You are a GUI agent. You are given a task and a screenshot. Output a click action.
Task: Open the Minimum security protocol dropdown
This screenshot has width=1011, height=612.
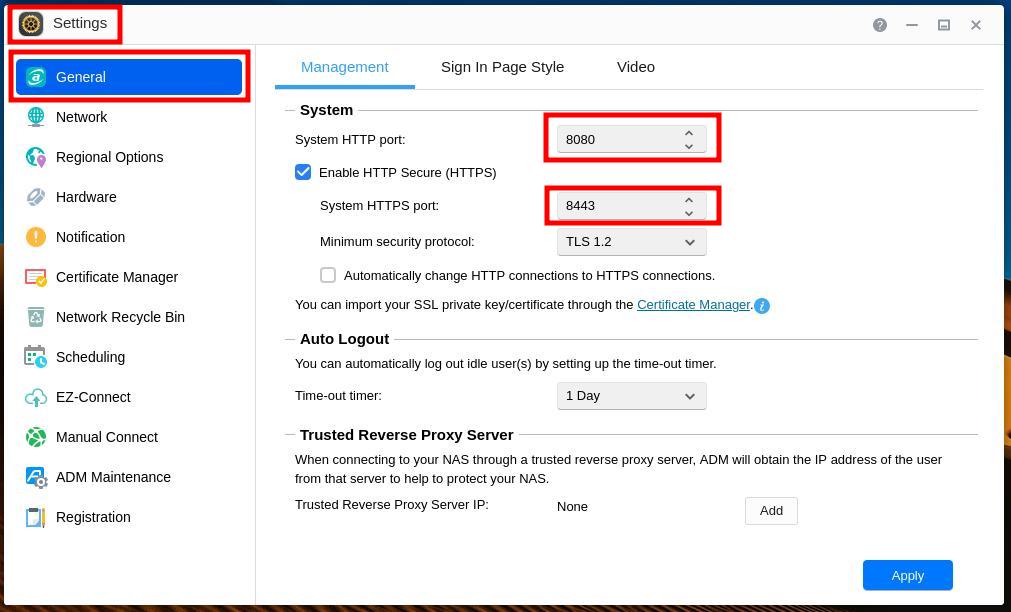pos(631,241)
